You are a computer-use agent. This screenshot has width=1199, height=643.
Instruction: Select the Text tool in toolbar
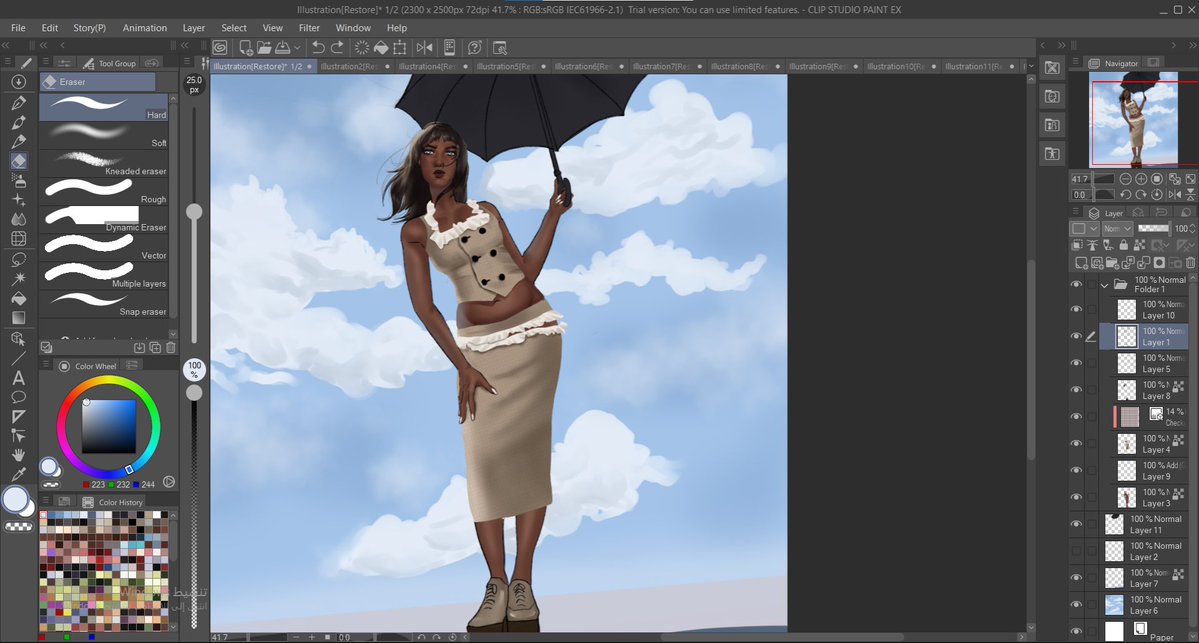click(19, 378)
